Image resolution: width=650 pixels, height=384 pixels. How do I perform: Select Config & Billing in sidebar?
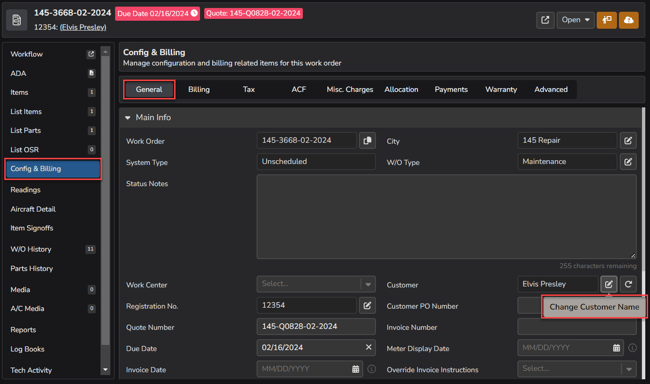[53, 169]
